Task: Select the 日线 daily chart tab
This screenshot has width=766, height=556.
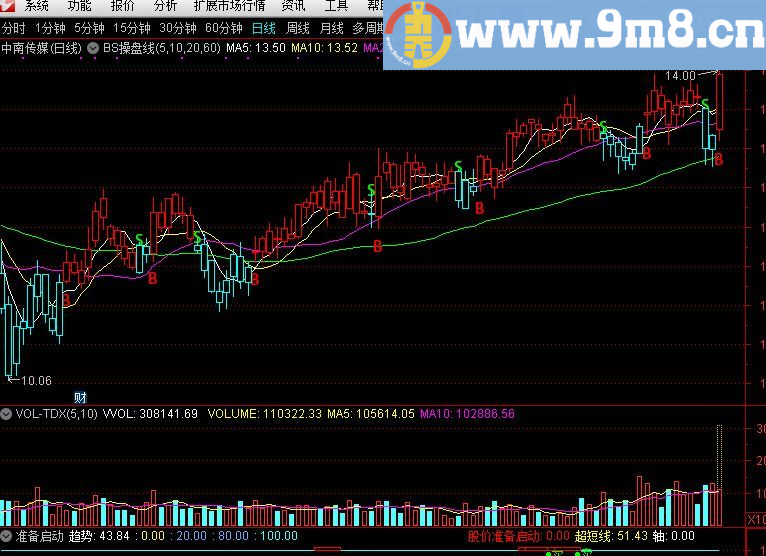Action: (264, 28)
